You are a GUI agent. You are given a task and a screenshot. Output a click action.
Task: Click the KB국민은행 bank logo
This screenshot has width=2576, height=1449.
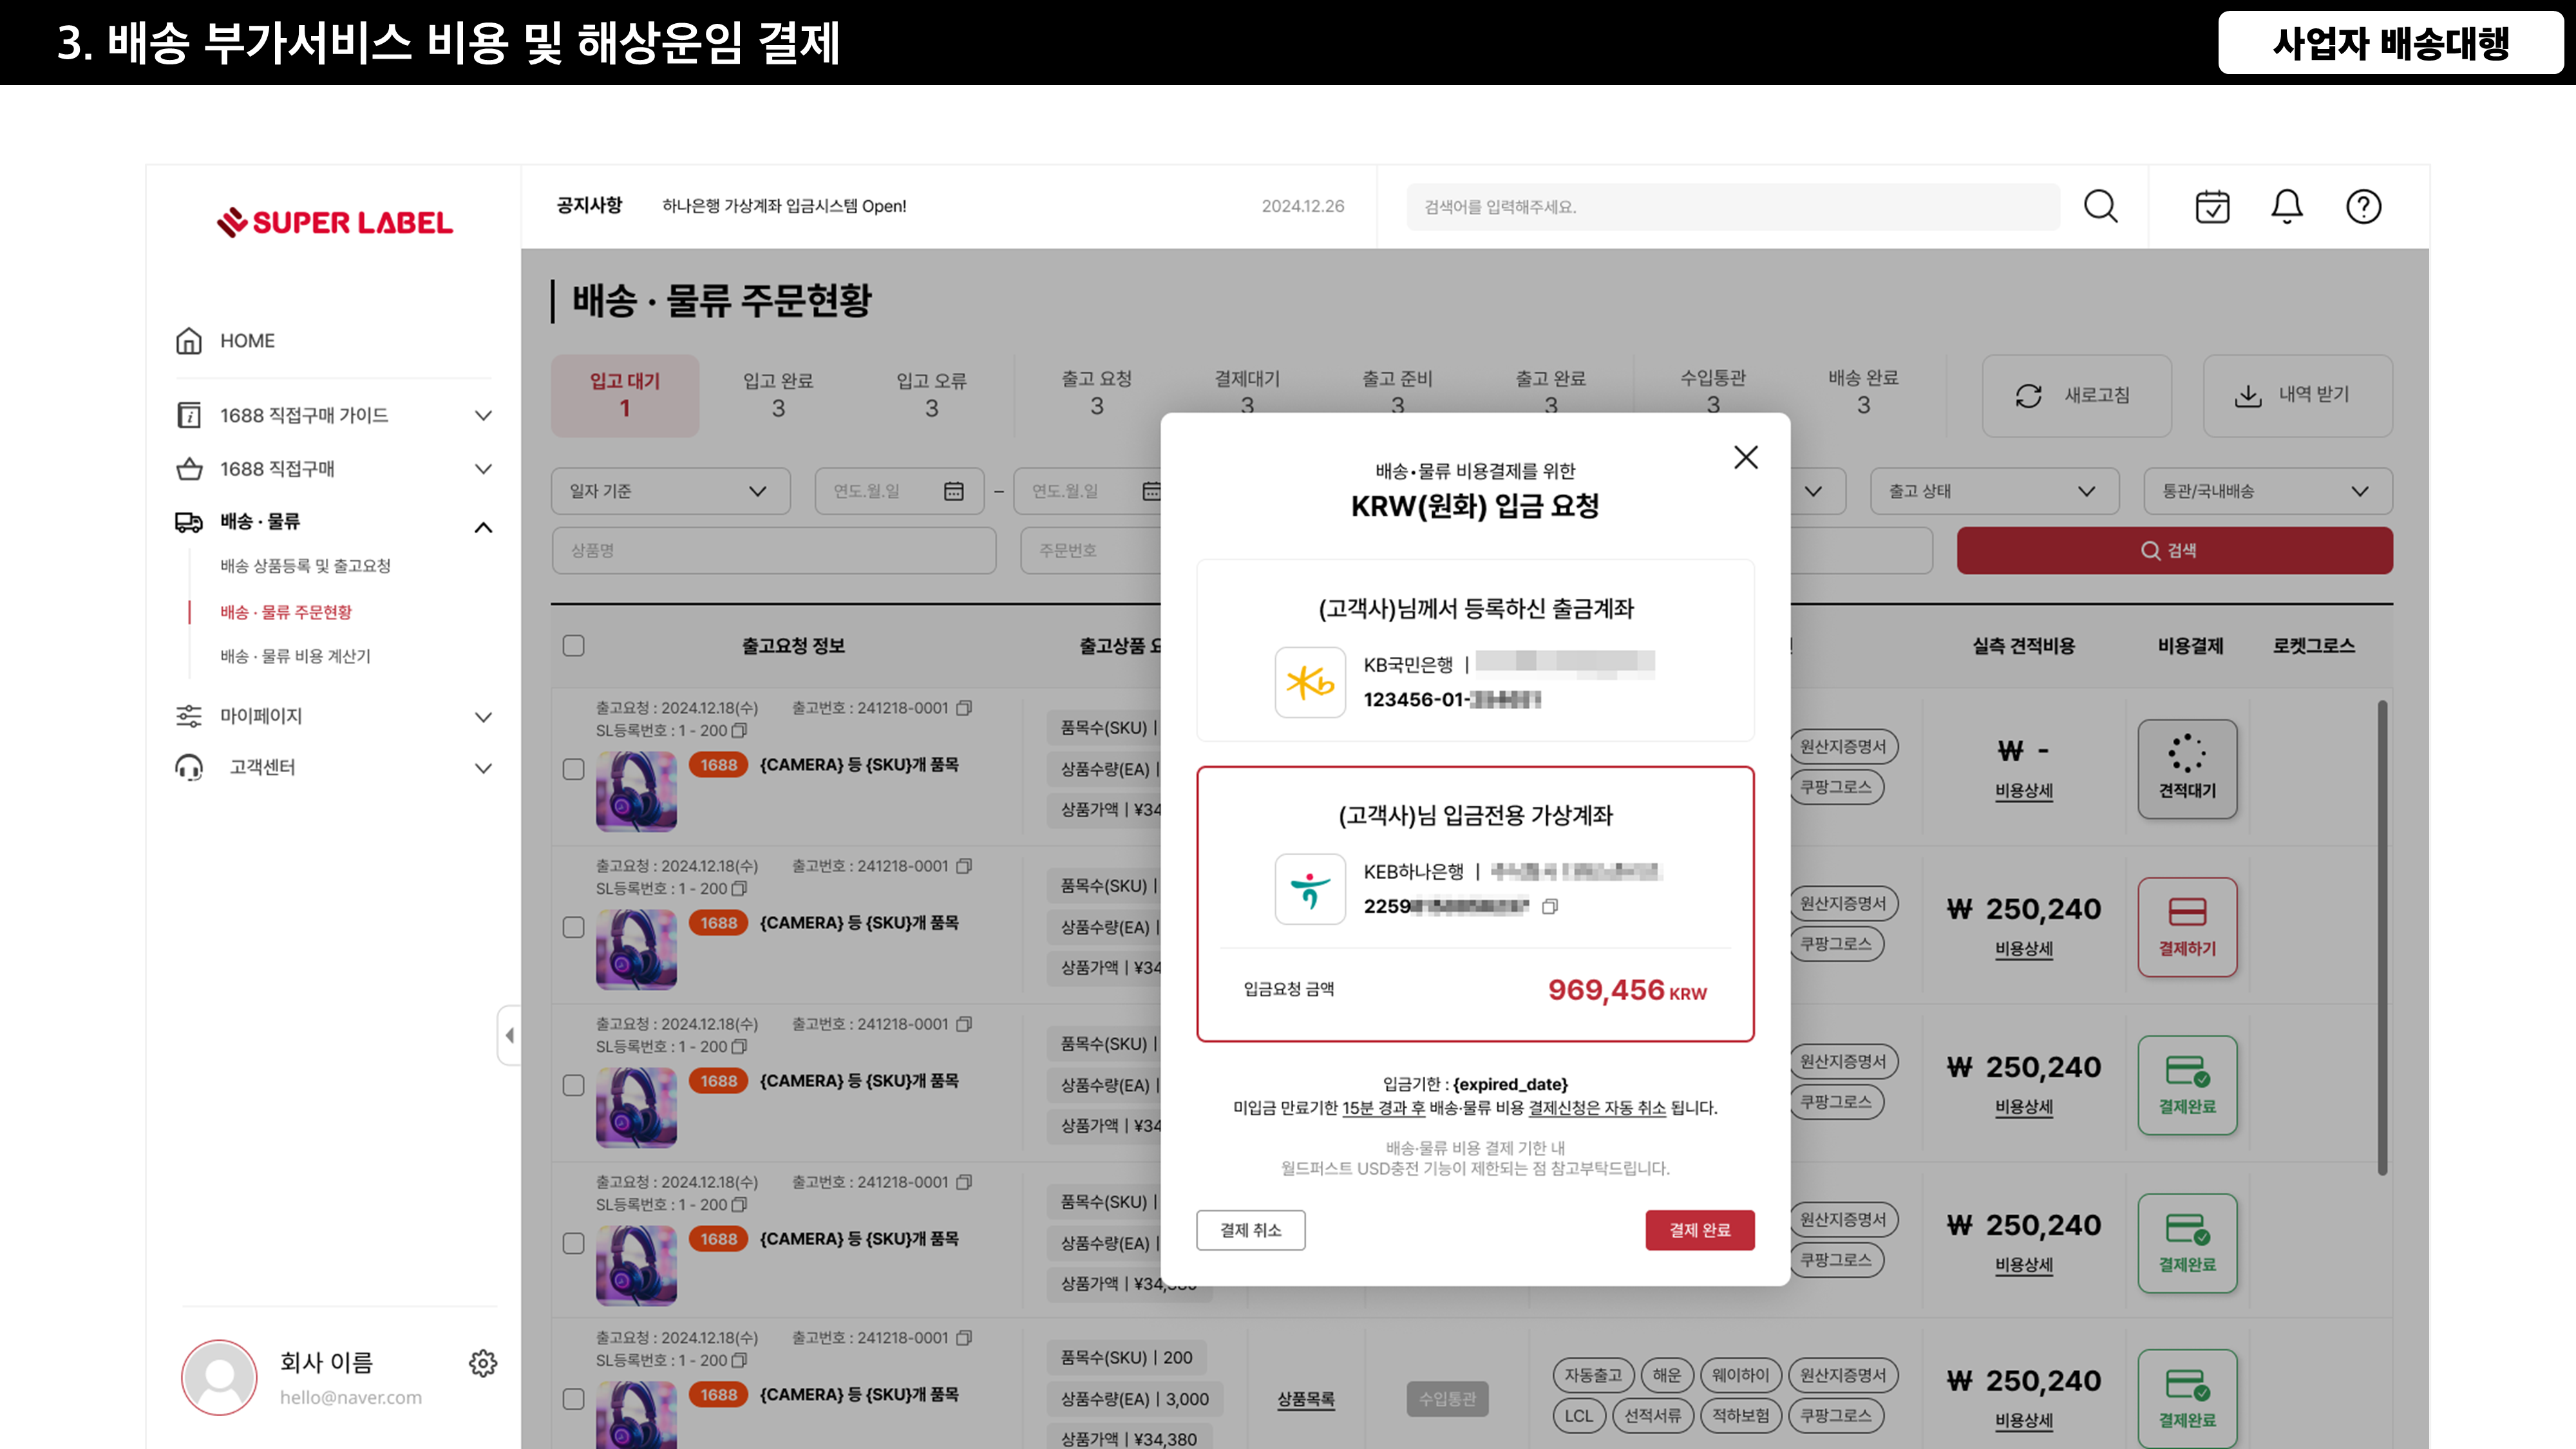pyautogui.click(x=1310, y=683)
